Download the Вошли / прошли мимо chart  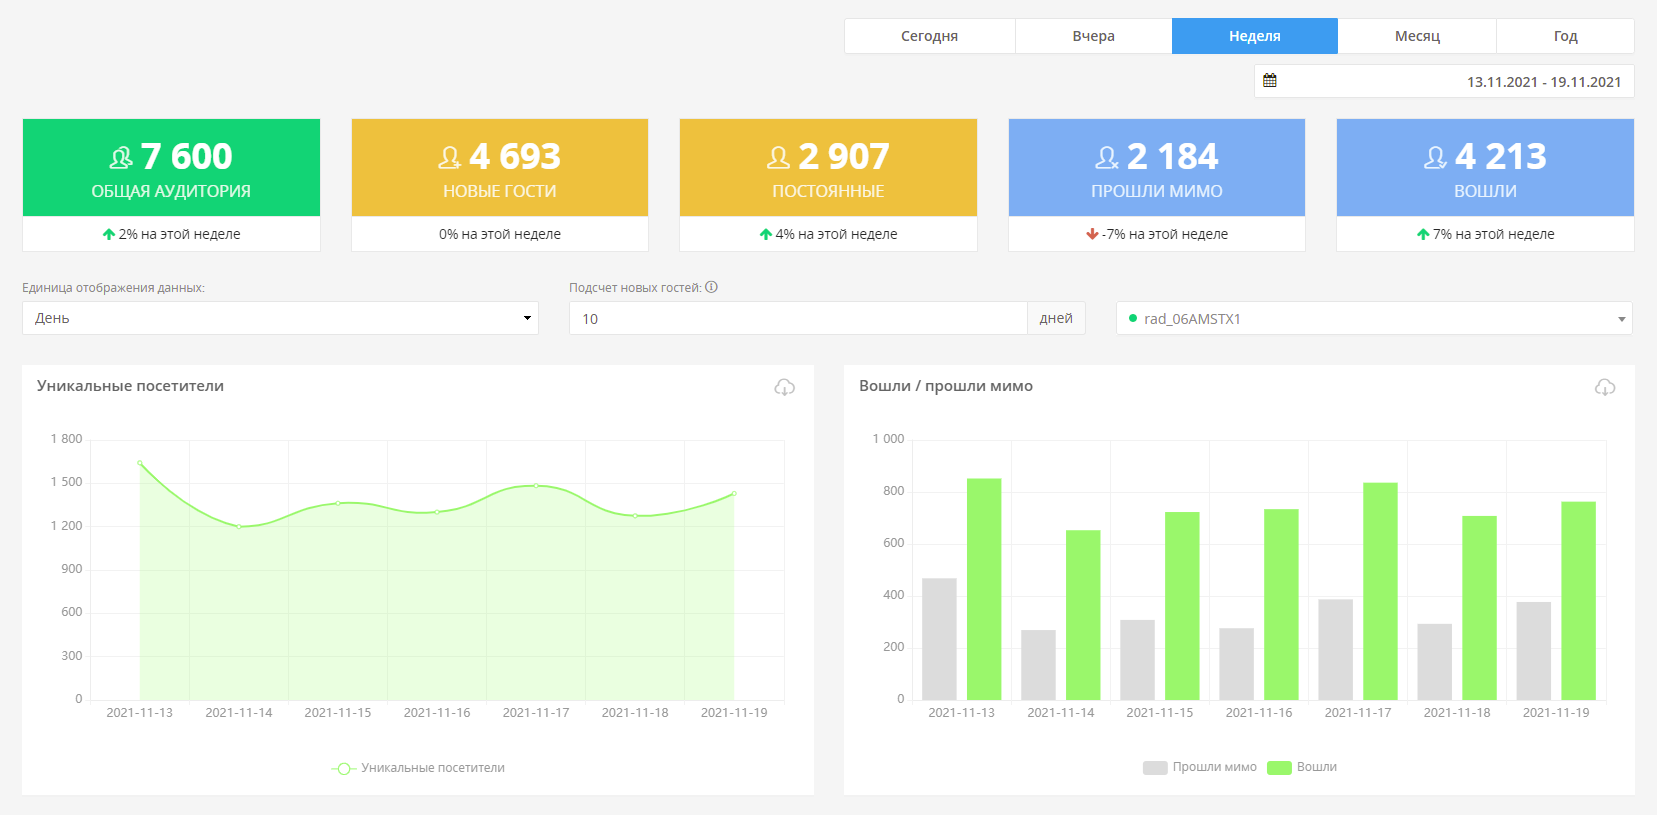(1605, 387)
